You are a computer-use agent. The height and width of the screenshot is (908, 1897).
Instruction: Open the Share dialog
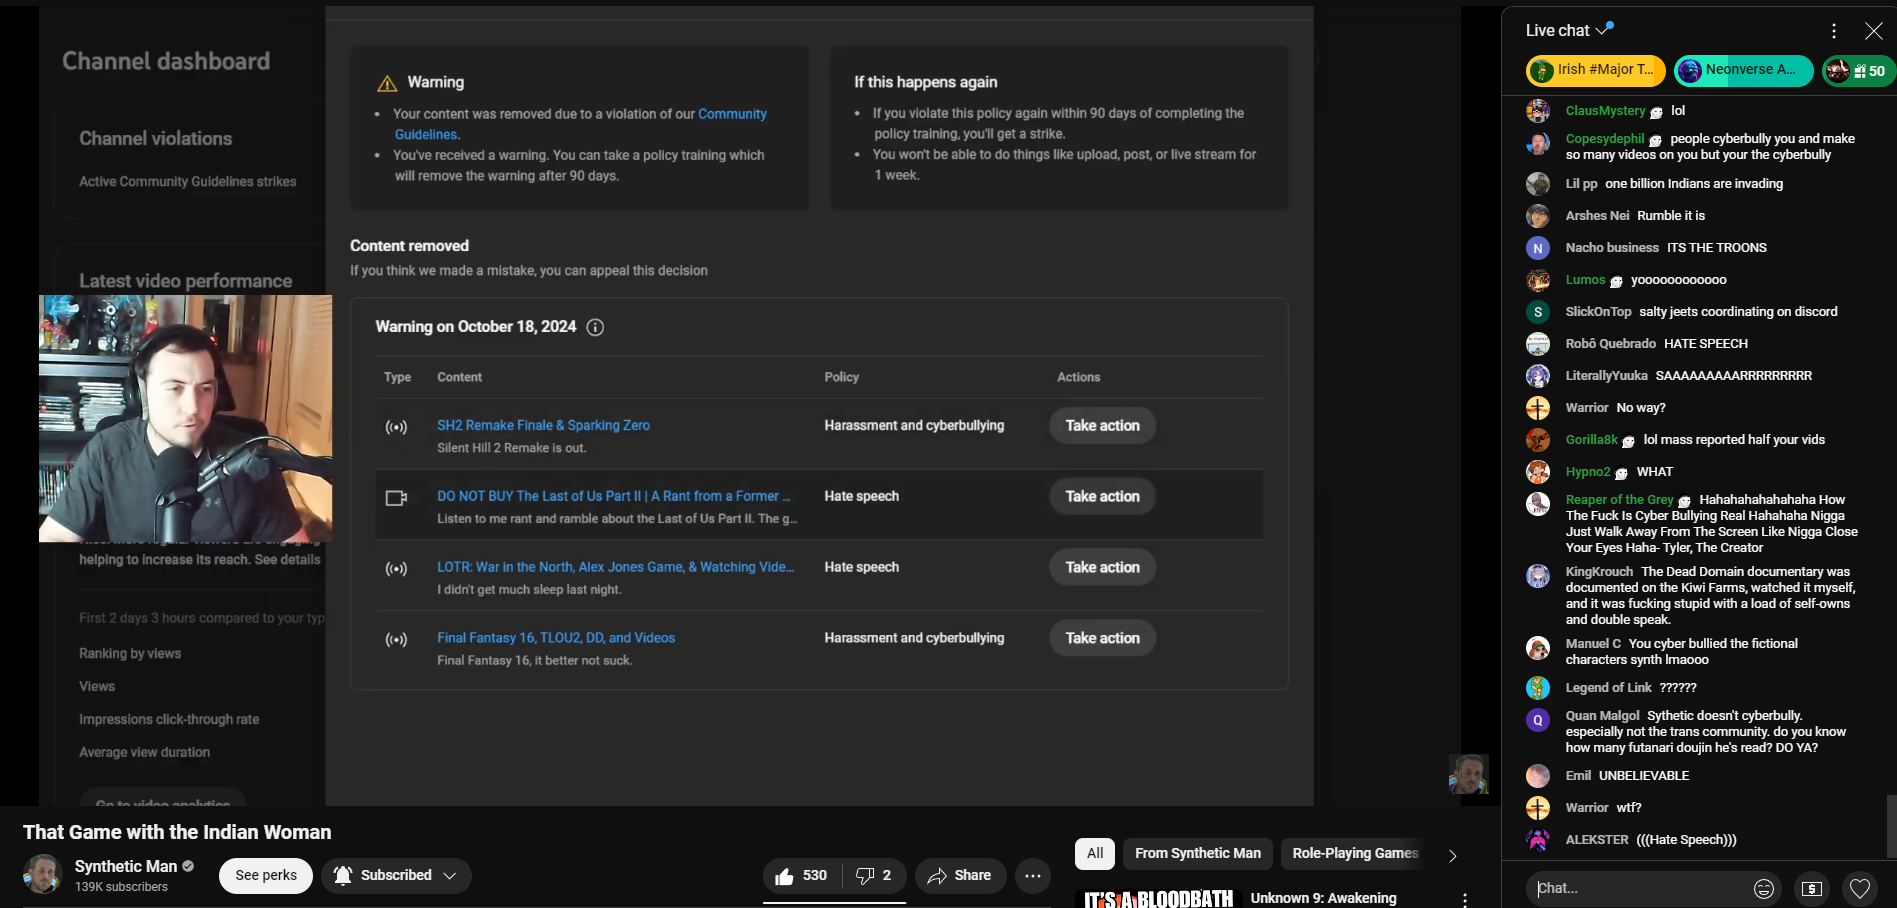click(x=959, y=876)
